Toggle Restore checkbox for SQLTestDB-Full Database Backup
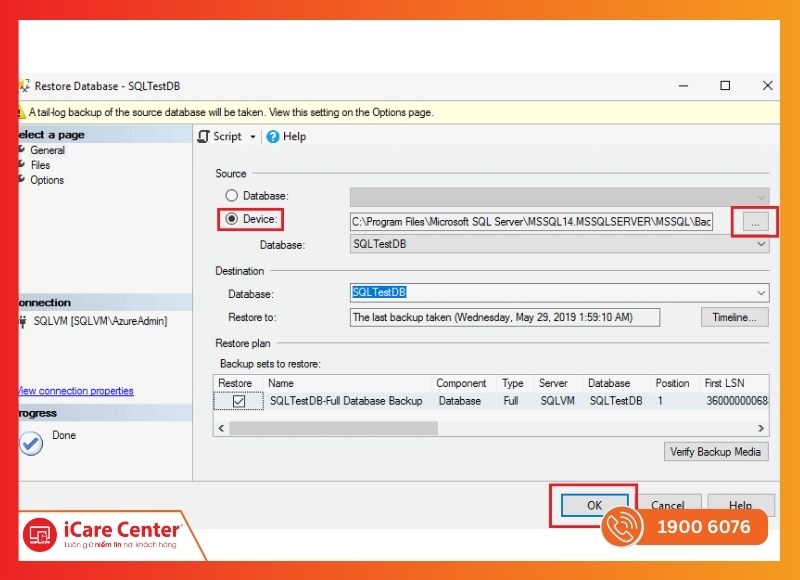The height and width of the screenshot is (580, 800). [x=239, y=401]
